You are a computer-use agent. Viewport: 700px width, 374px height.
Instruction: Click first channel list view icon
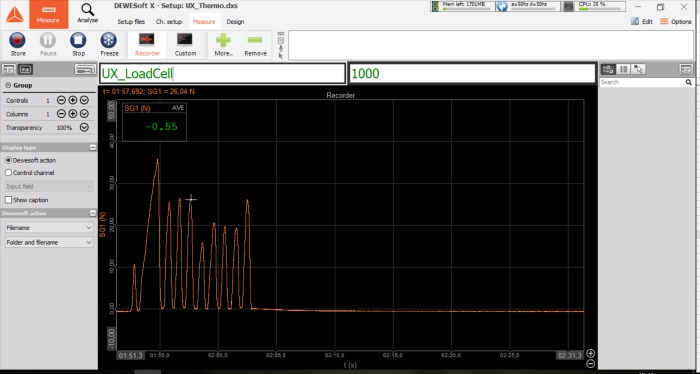608,69
